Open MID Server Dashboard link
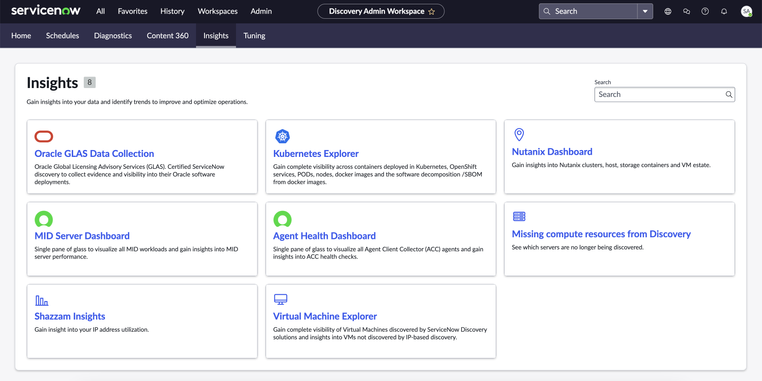The image size is (762, 381). (82, 236)
